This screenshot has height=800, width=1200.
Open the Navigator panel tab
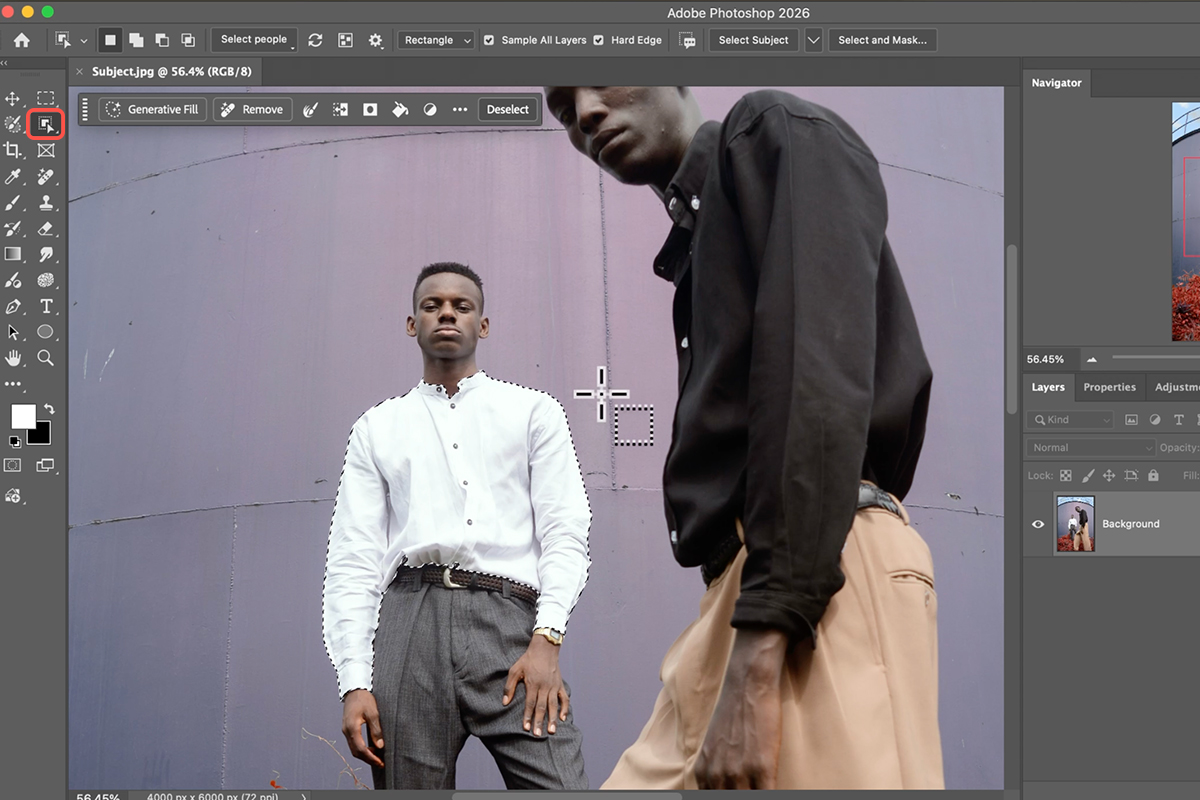point(1056,83)
